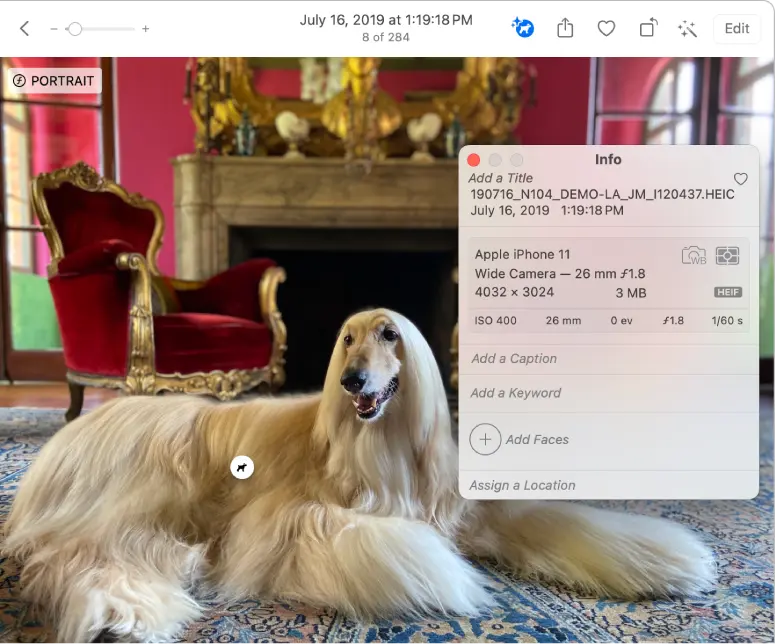Click the HEIF format badge
778x644 pixels.
[x=728, y=292]
